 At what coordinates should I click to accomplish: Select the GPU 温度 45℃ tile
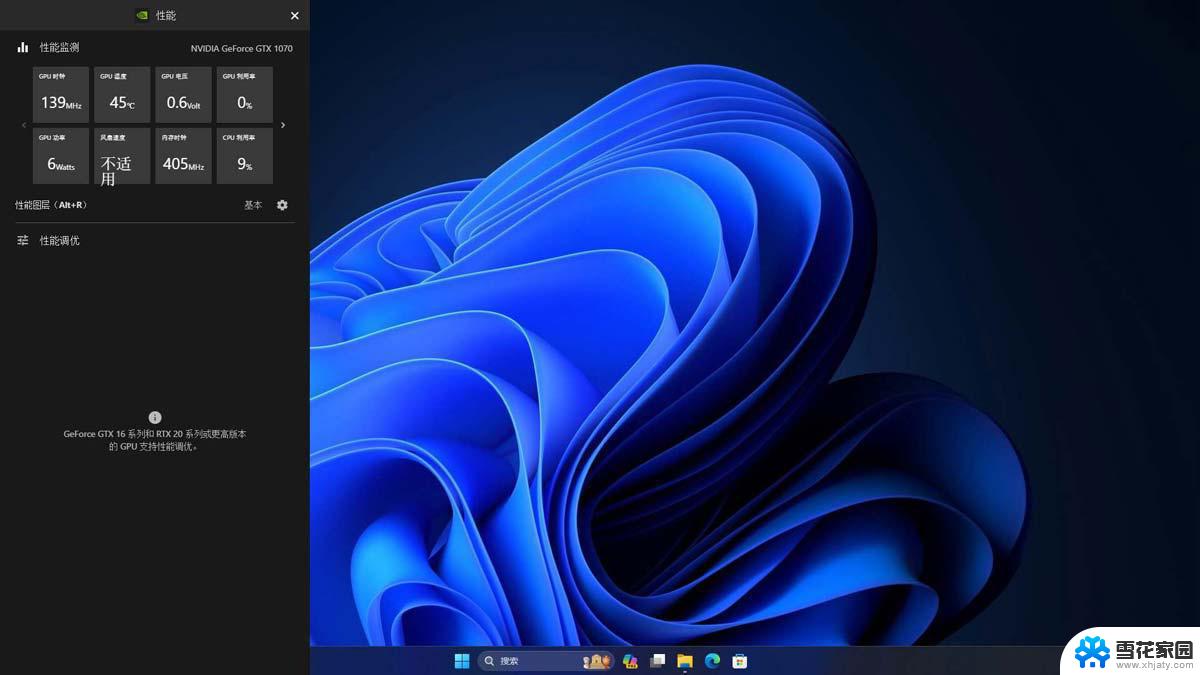coord(122,95)
